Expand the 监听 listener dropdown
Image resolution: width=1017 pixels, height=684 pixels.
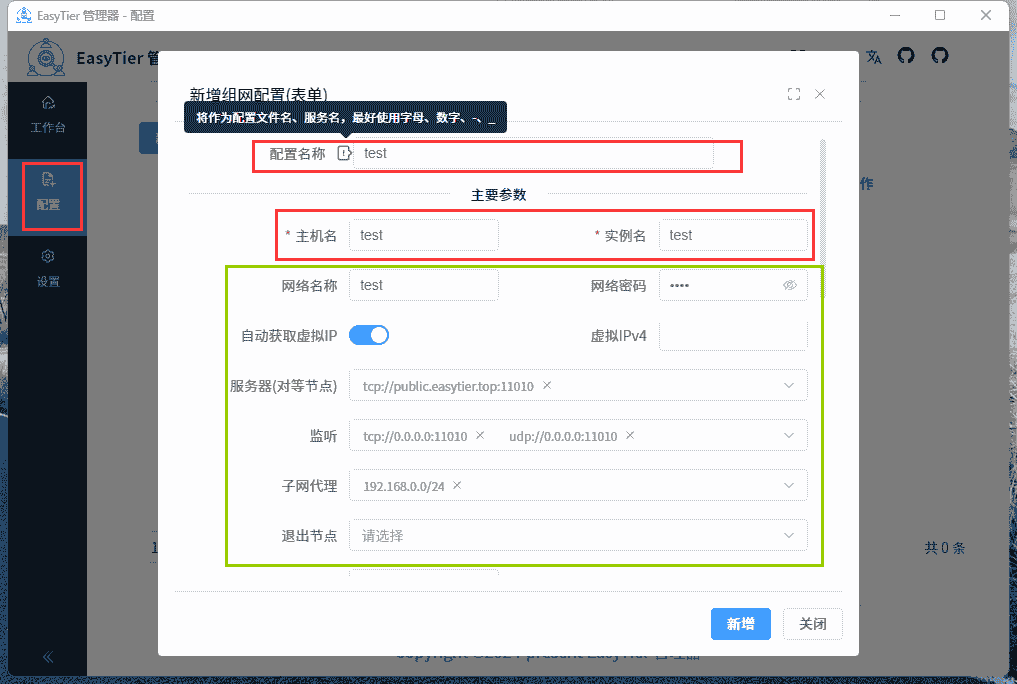790,435
